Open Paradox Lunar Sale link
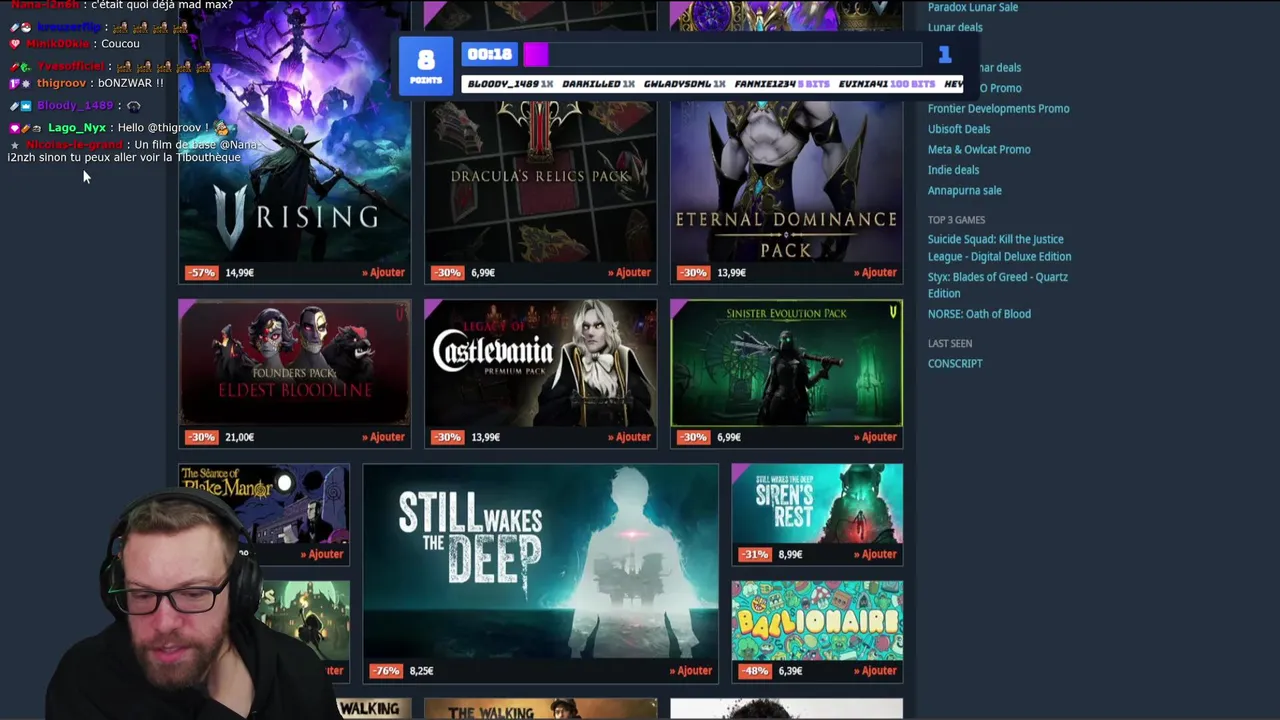Viewport: 1280px width, 720px height. click(x=972, y=7)
